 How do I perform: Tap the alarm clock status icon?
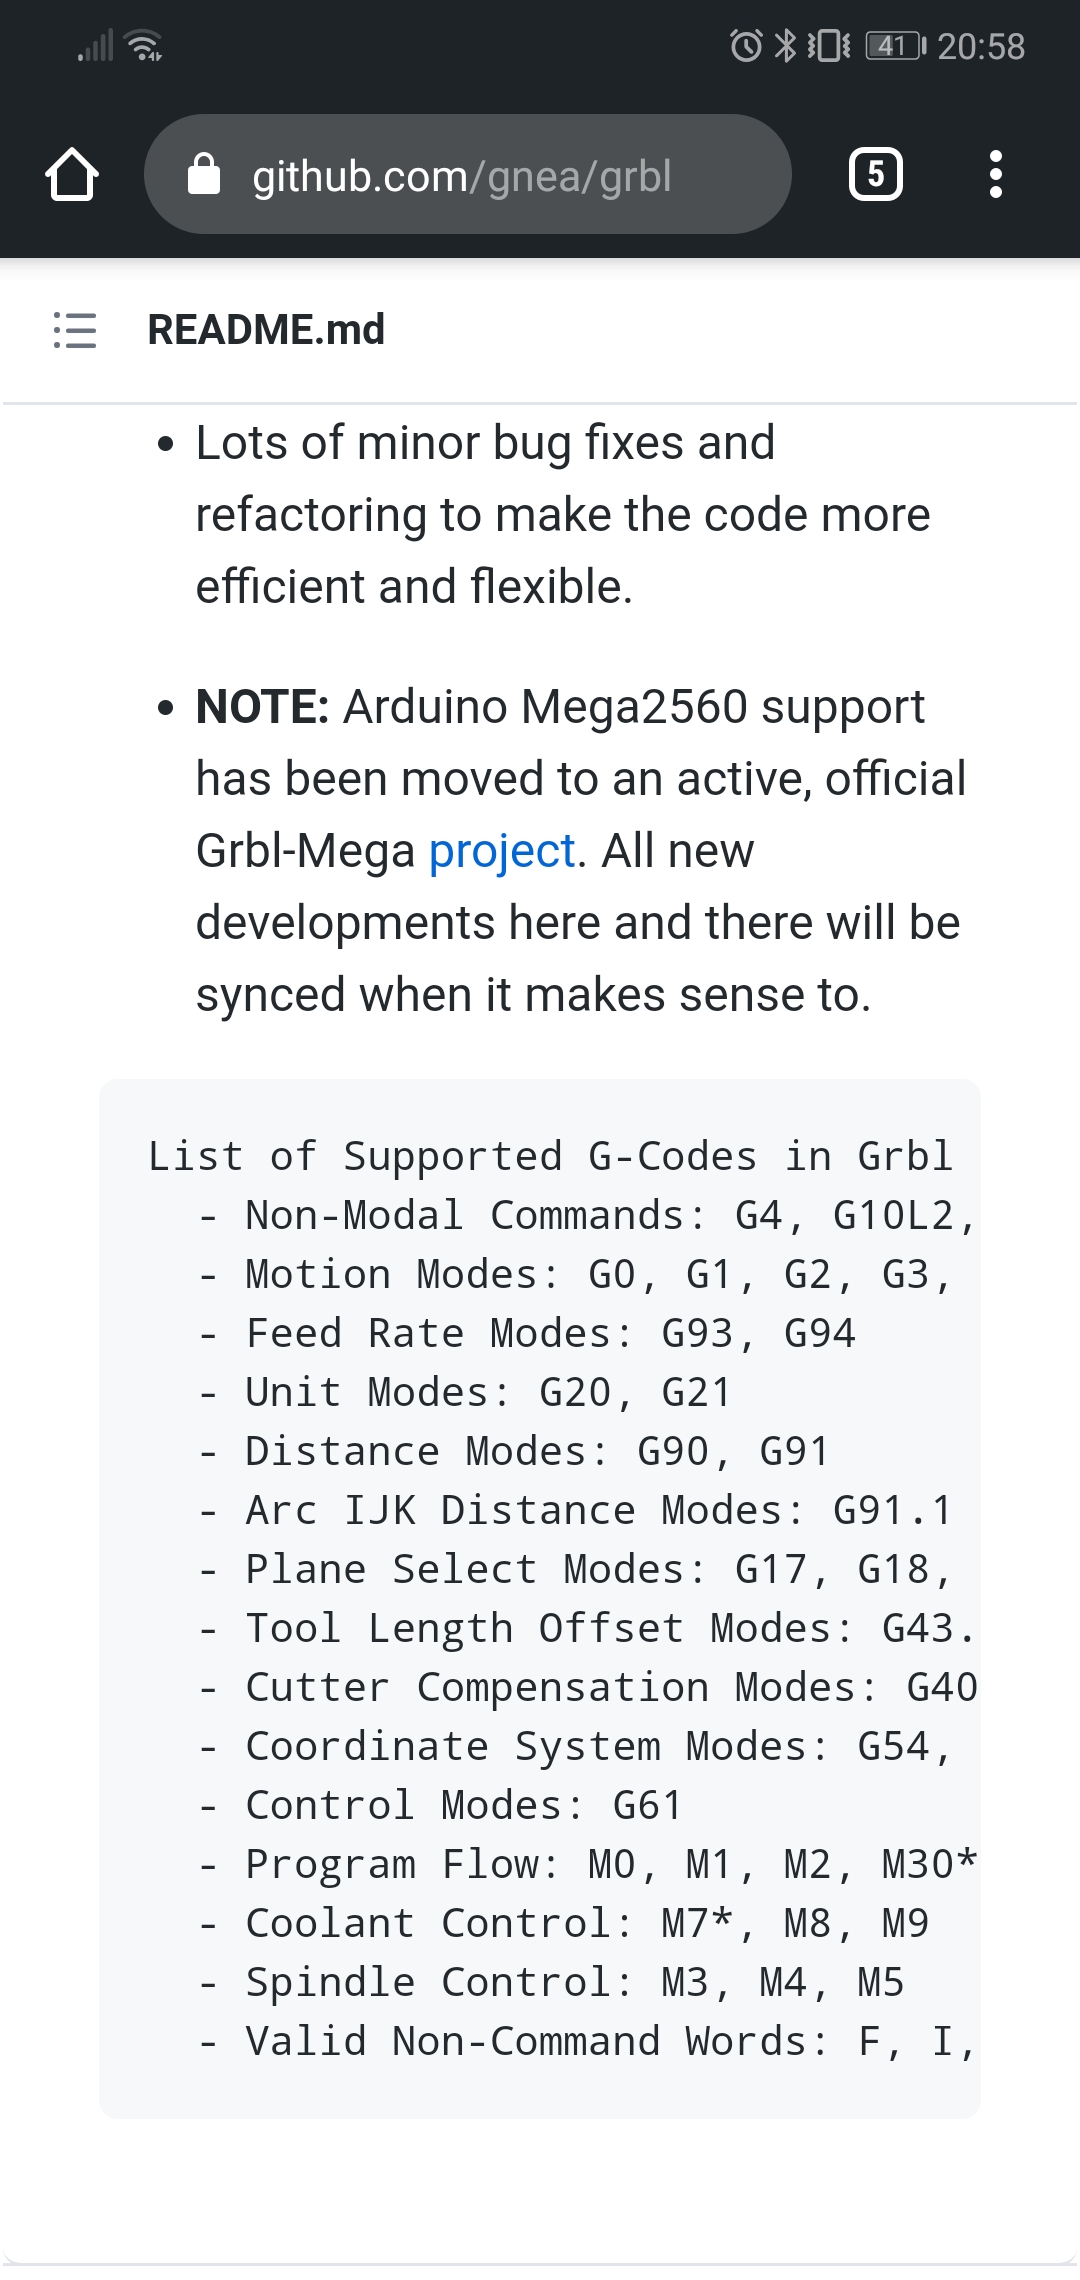[x=746, y=46]
